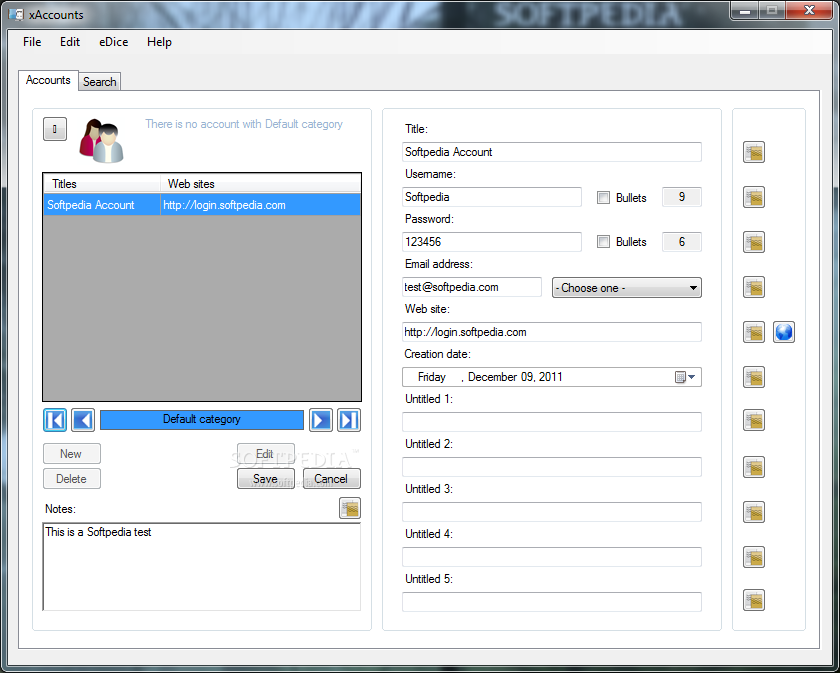This screenshot has width=840, height=673.
Task: Enable Bullets for the Password field
Action: (x=603, y=242)
